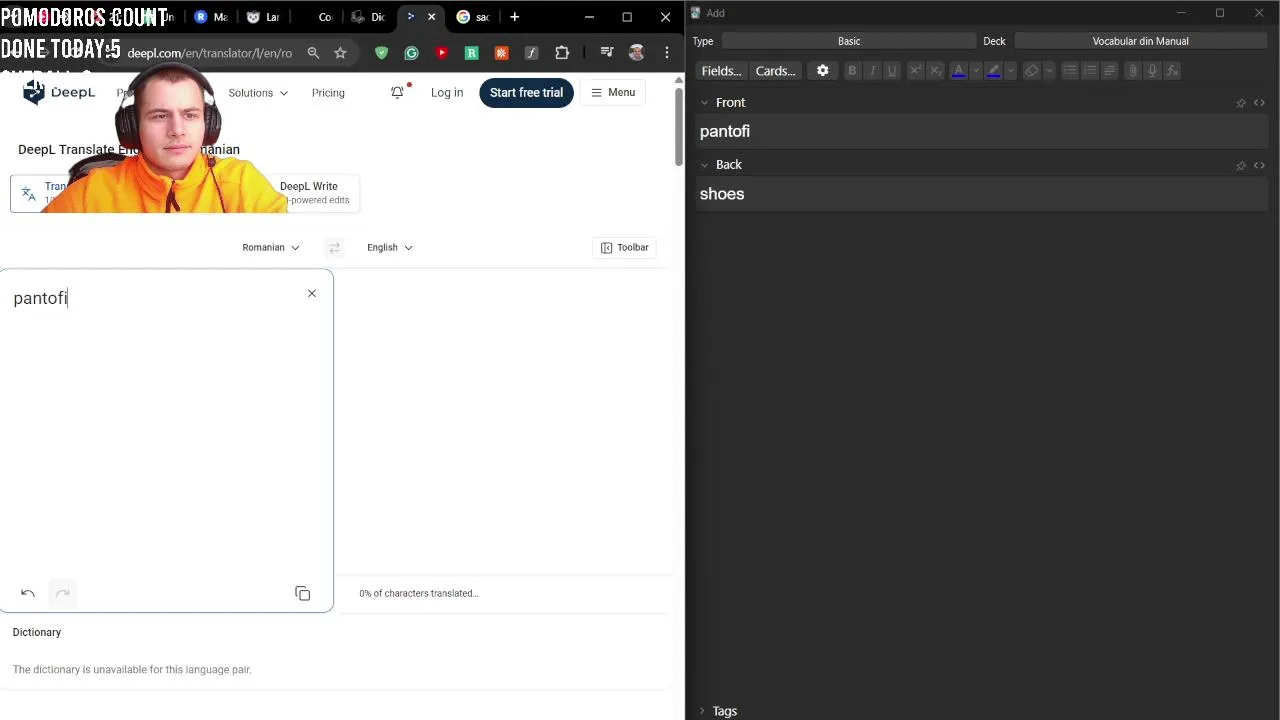Open Chrome media control icon
This screenshot has width=1280, height=720.
coord(607,53)
